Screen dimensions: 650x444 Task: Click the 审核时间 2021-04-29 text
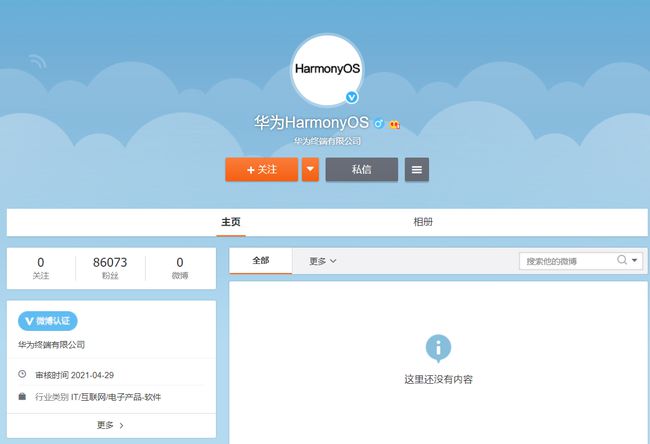pyautogui.click(x=75, y=375)
